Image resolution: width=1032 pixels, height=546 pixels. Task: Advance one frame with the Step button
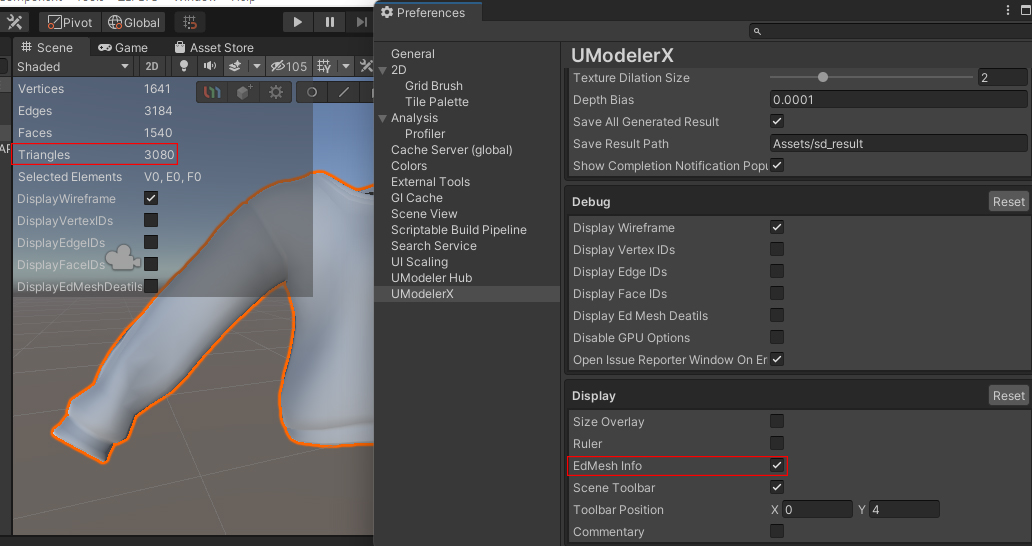point(361,22)
